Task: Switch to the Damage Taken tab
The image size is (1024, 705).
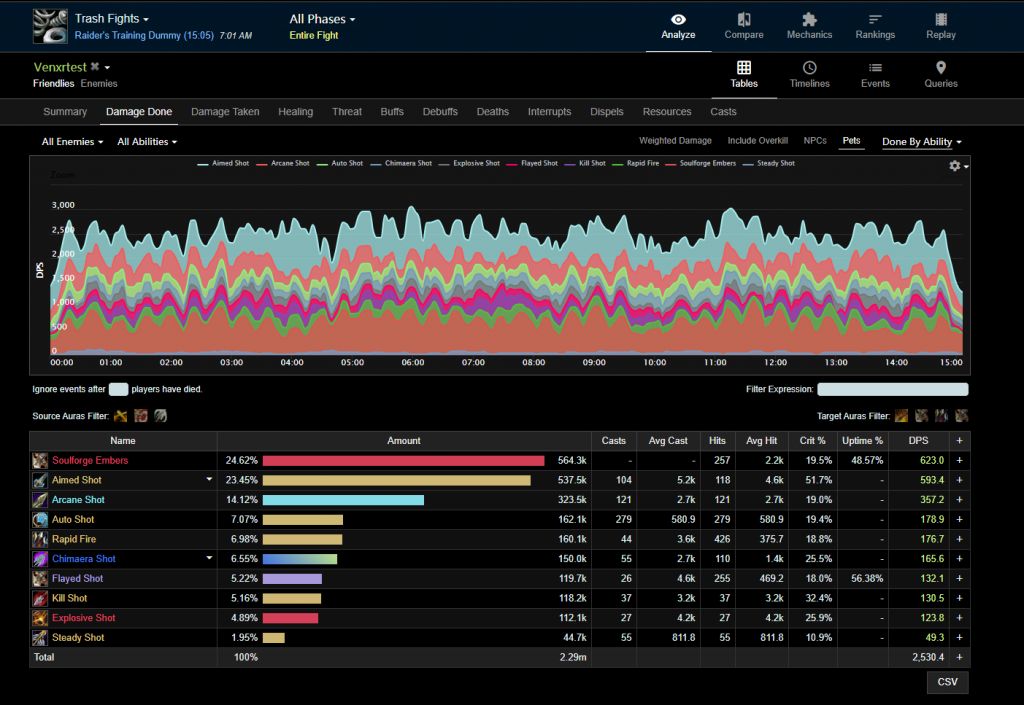Action: [x=225, y=112]
